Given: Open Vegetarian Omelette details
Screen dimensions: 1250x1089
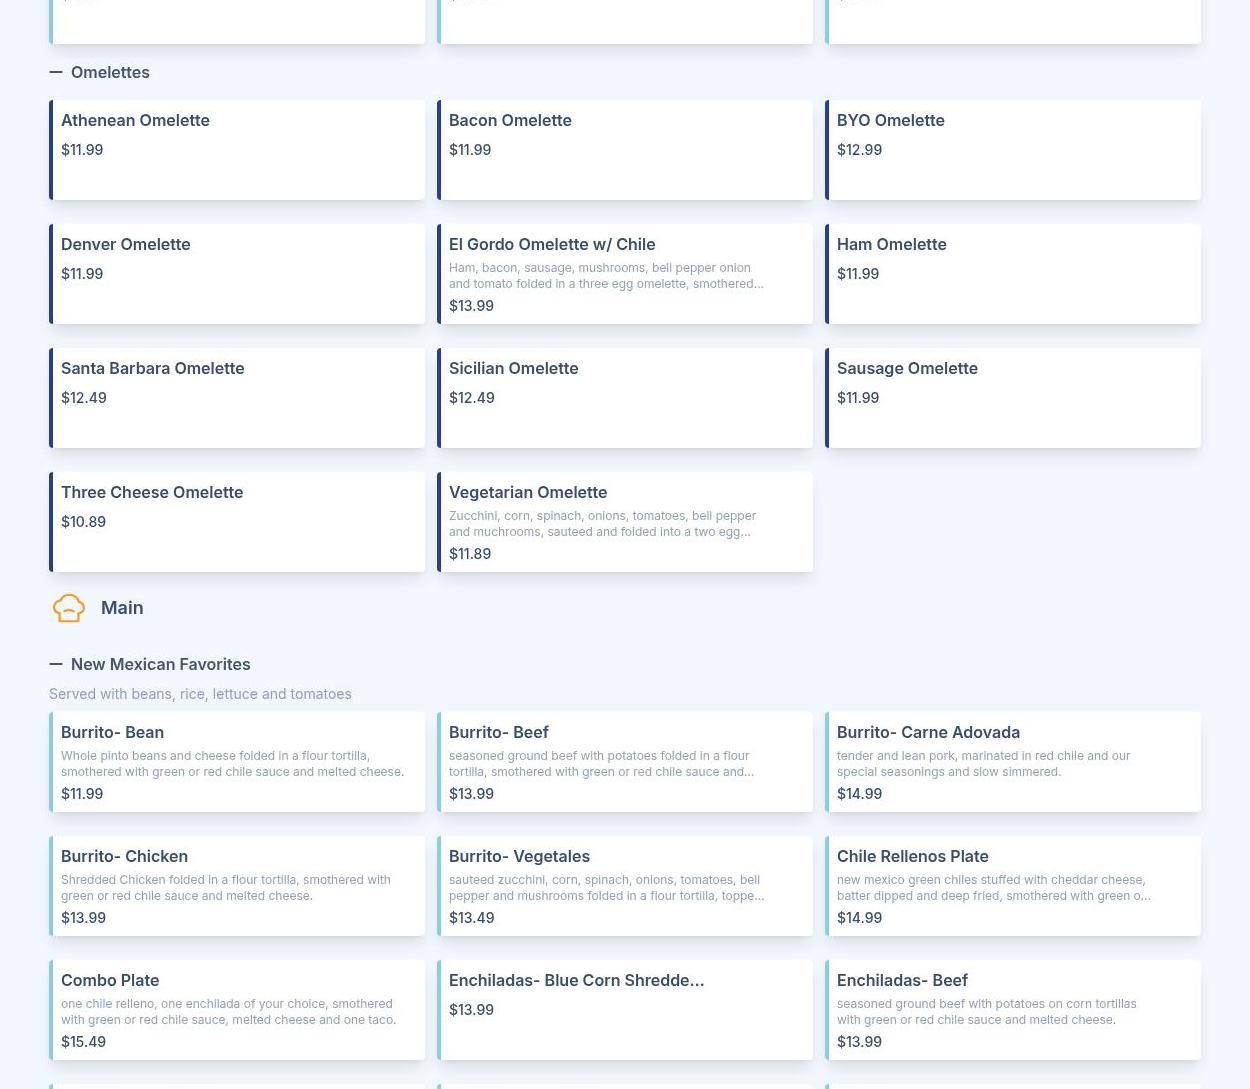Looking at the screenshot, I should tap(625, 522).
